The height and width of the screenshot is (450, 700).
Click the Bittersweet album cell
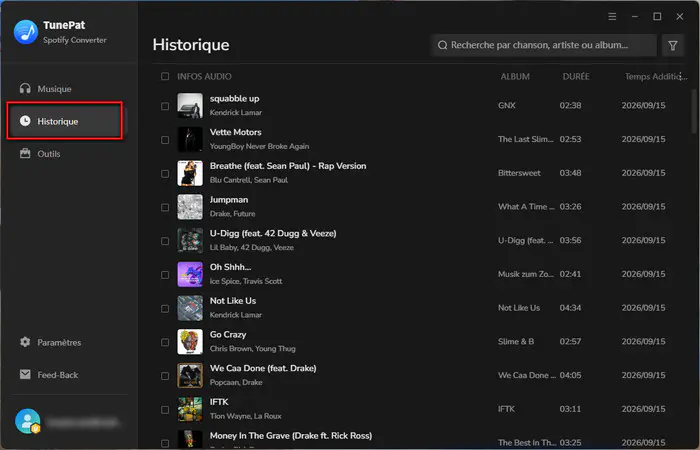pyautogui.click(x=519, y=173)
